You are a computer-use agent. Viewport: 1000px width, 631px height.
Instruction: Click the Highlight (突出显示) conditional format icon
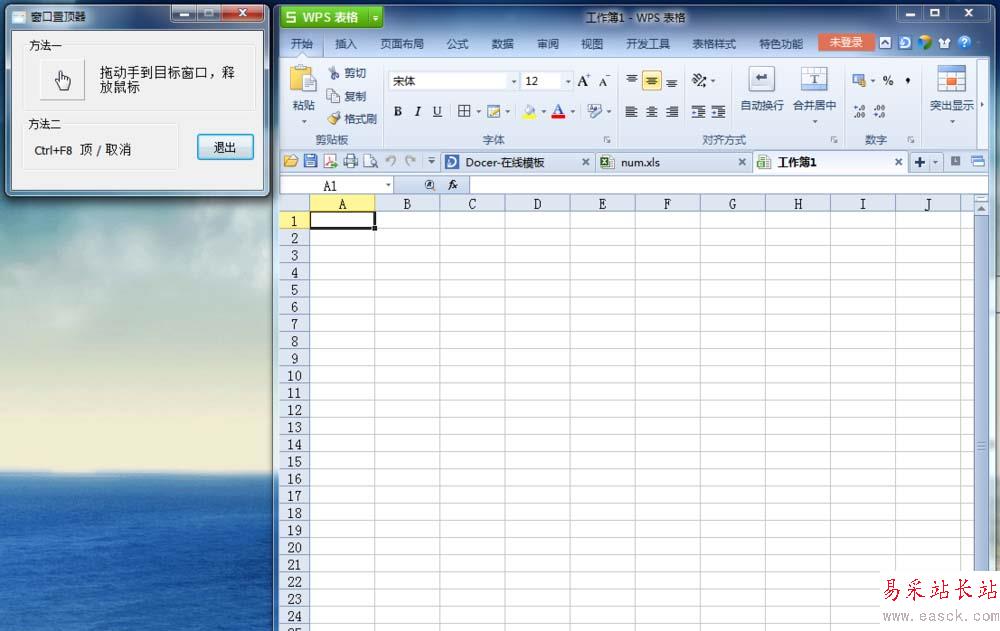pyautogui.click(x=951, y=80)
